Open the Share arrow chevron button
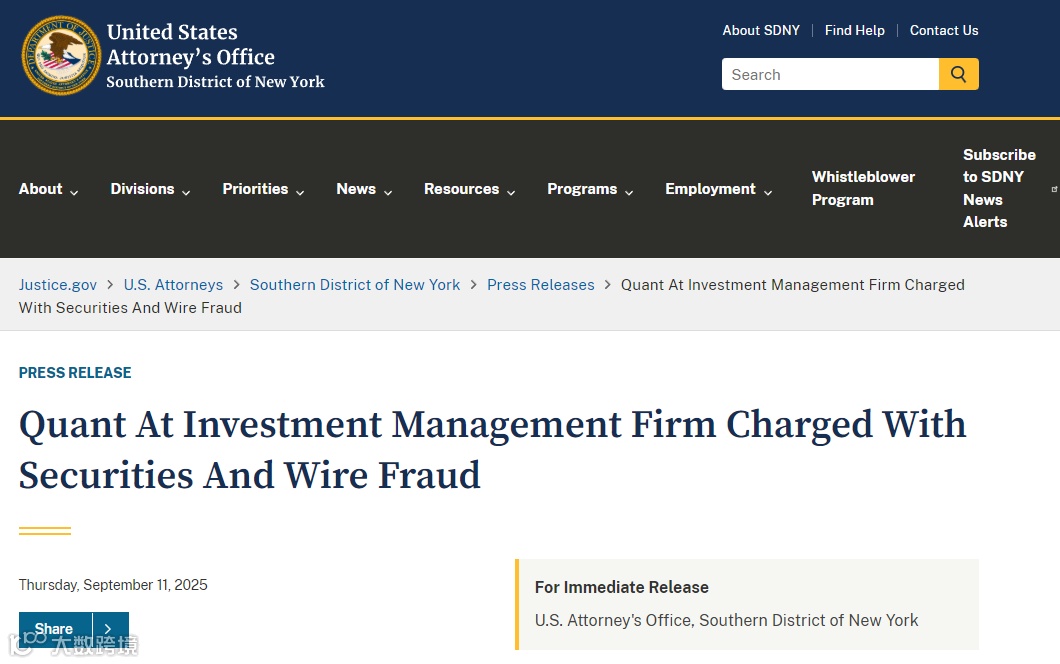 point(110,629)
